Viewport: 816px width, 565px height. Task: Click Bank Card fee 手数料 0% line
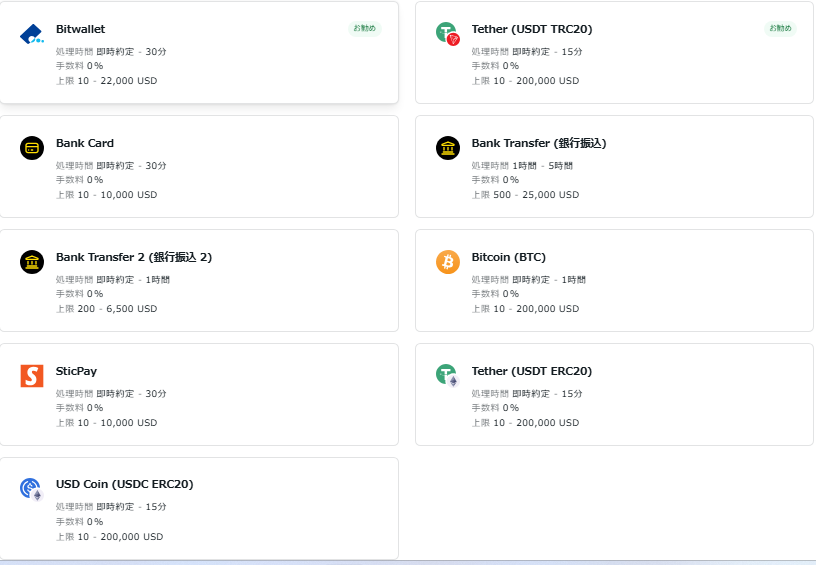coord(80,179)
